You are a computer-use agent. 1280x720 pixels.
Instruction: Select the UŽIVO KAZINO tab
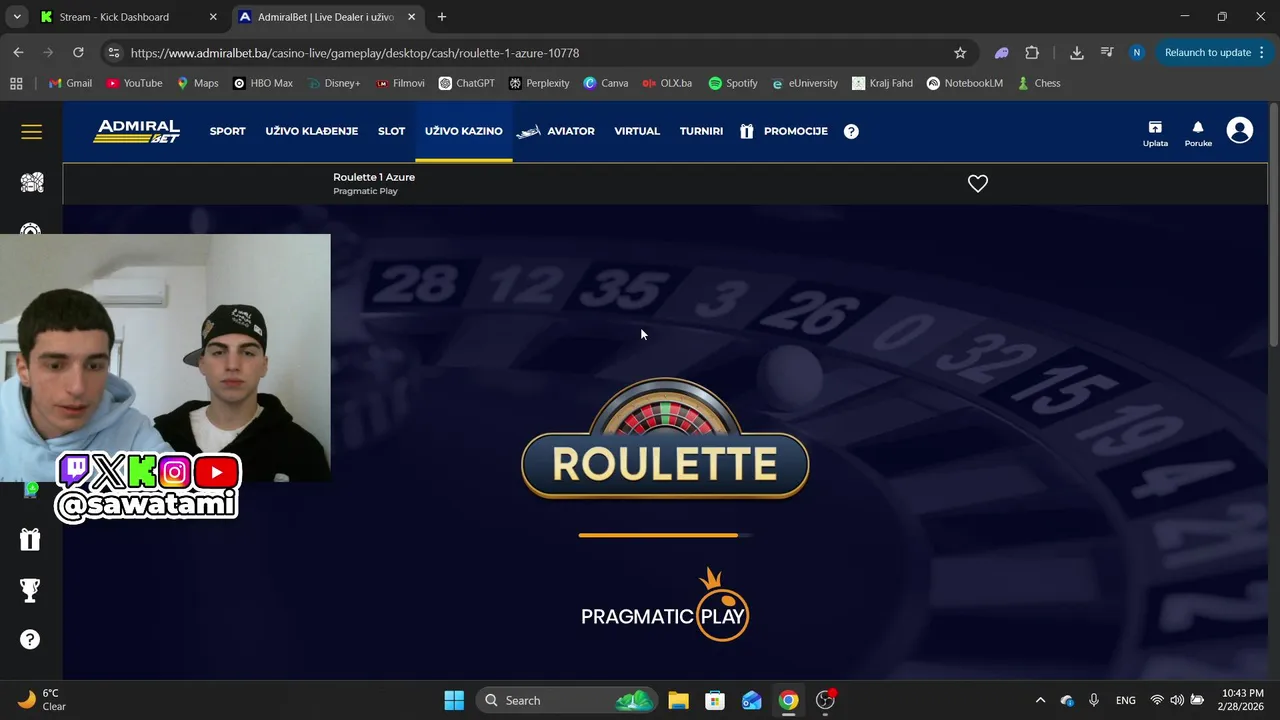[463, 131]
